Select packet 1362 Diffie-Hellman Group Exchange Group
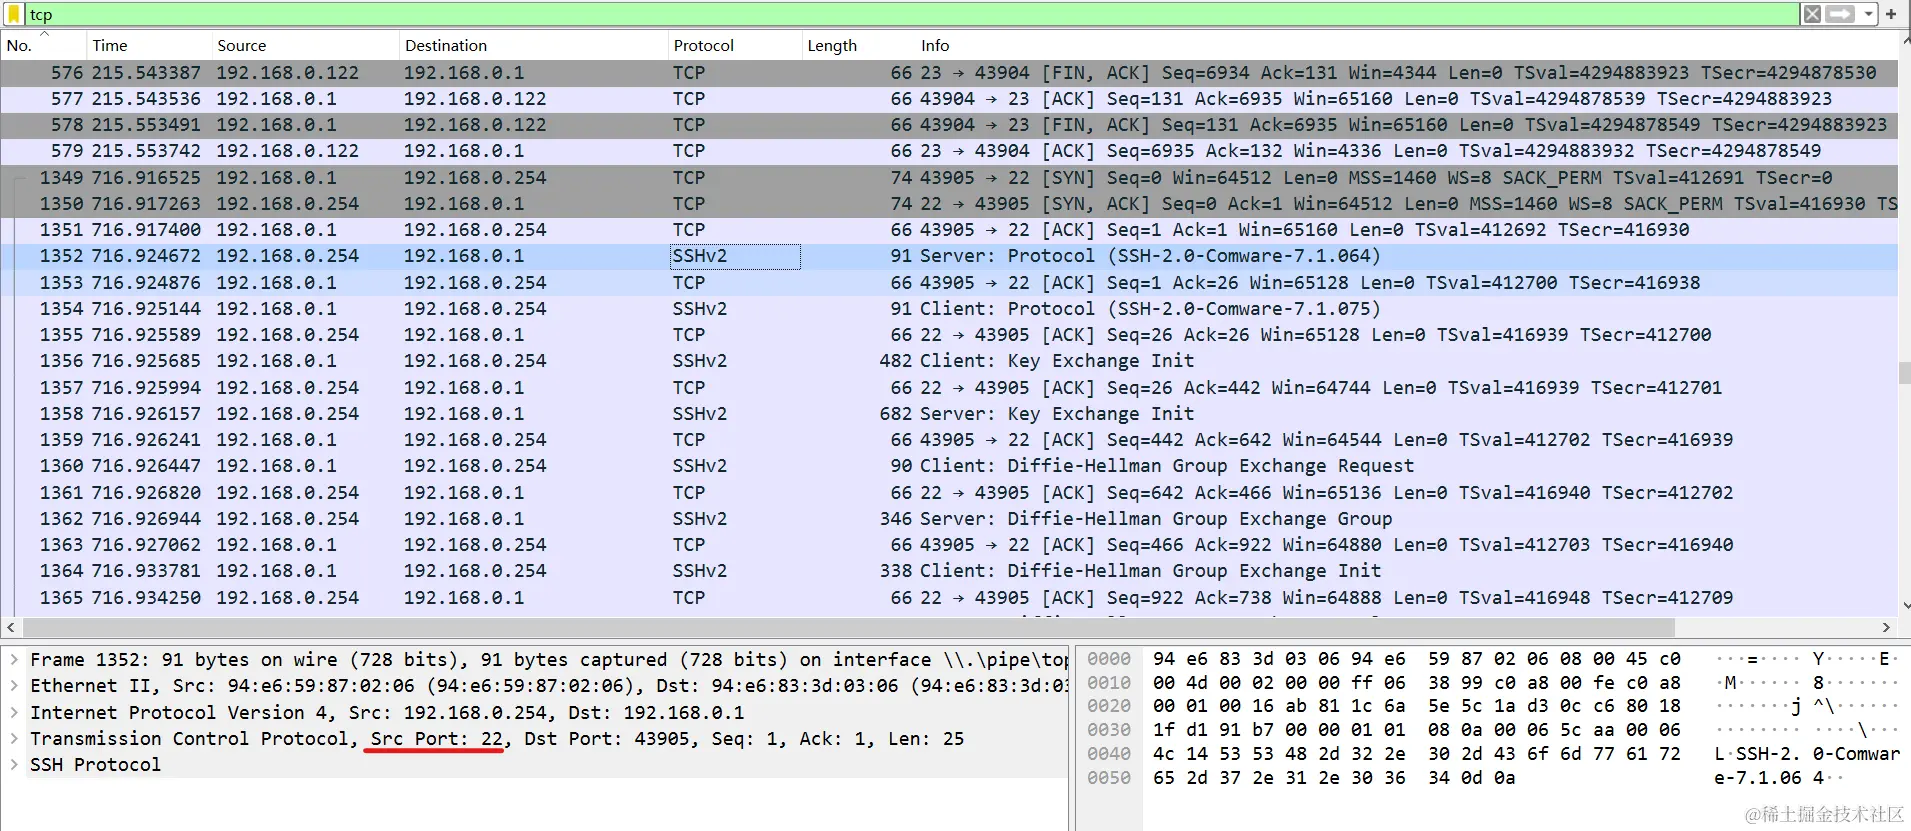This screenshot has width=1911, height=831. pyautogui.click(x=949, y=519)
